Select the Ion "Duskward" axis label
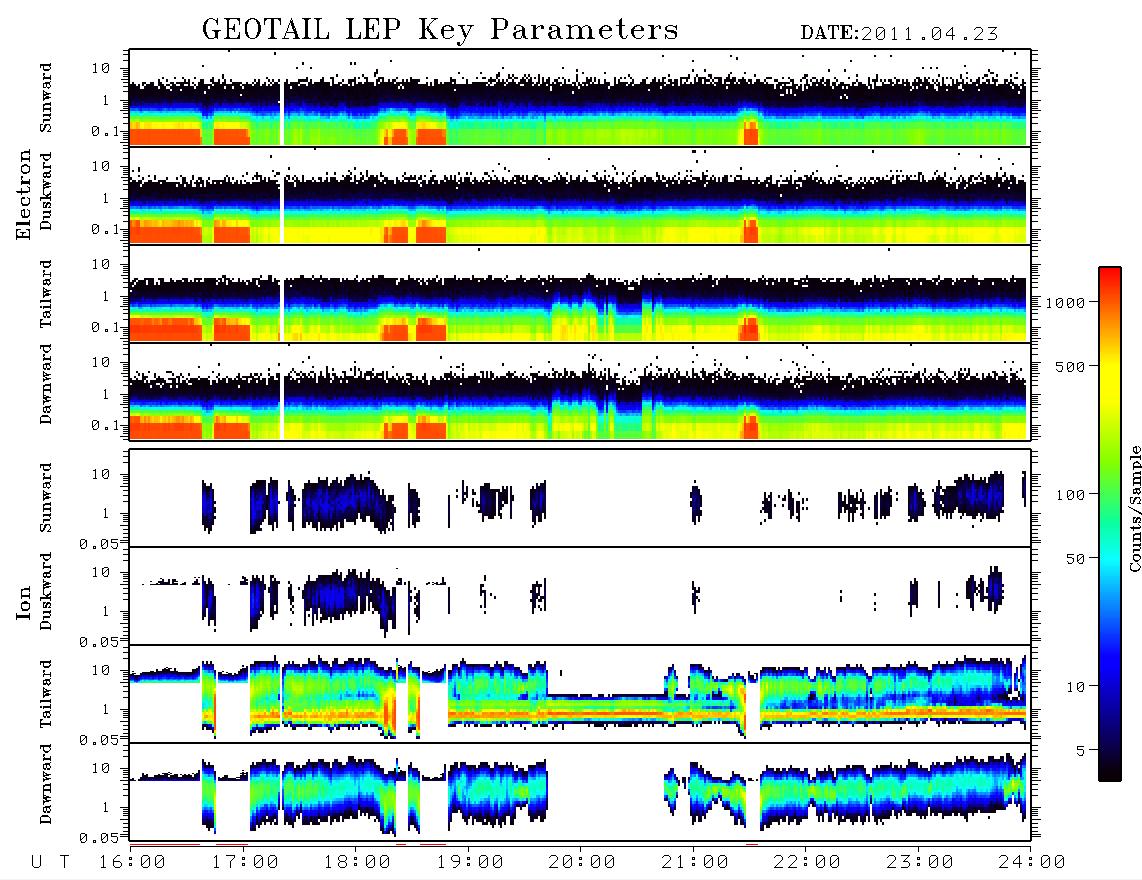 [46, 591]
